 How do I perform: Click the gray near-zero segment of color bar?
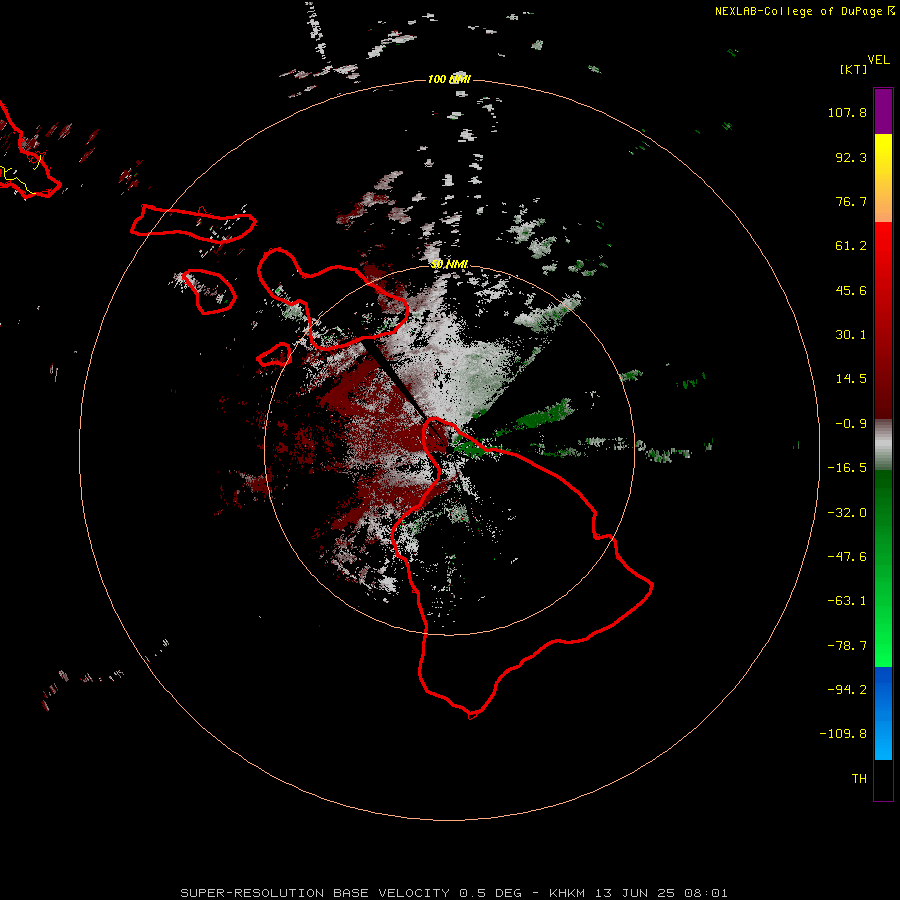883,445
